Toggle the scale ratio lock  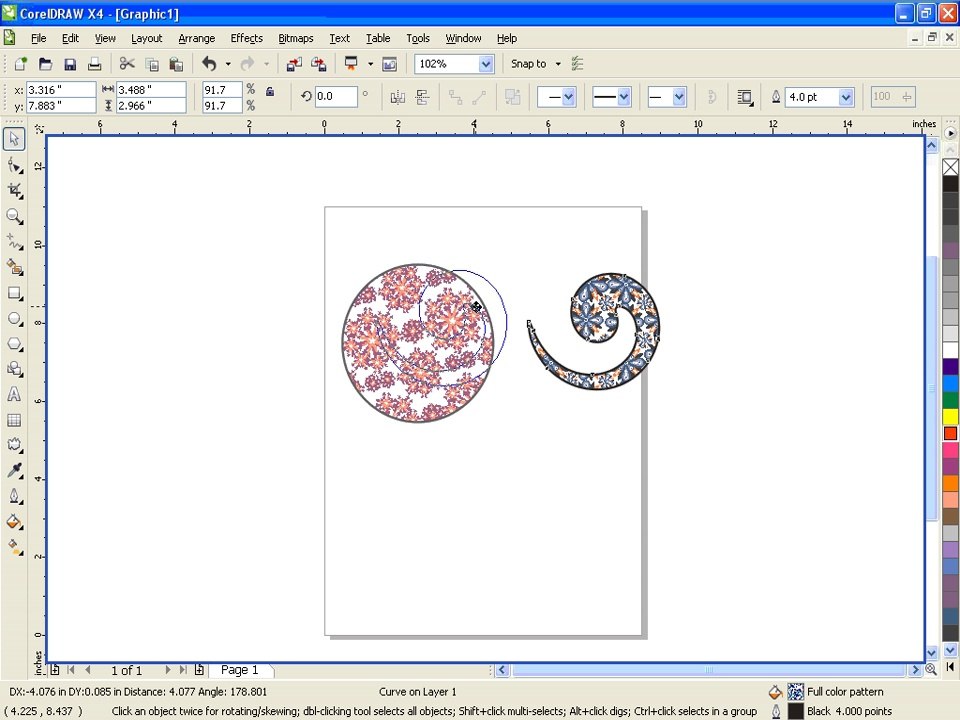click(x=269, y=92)
